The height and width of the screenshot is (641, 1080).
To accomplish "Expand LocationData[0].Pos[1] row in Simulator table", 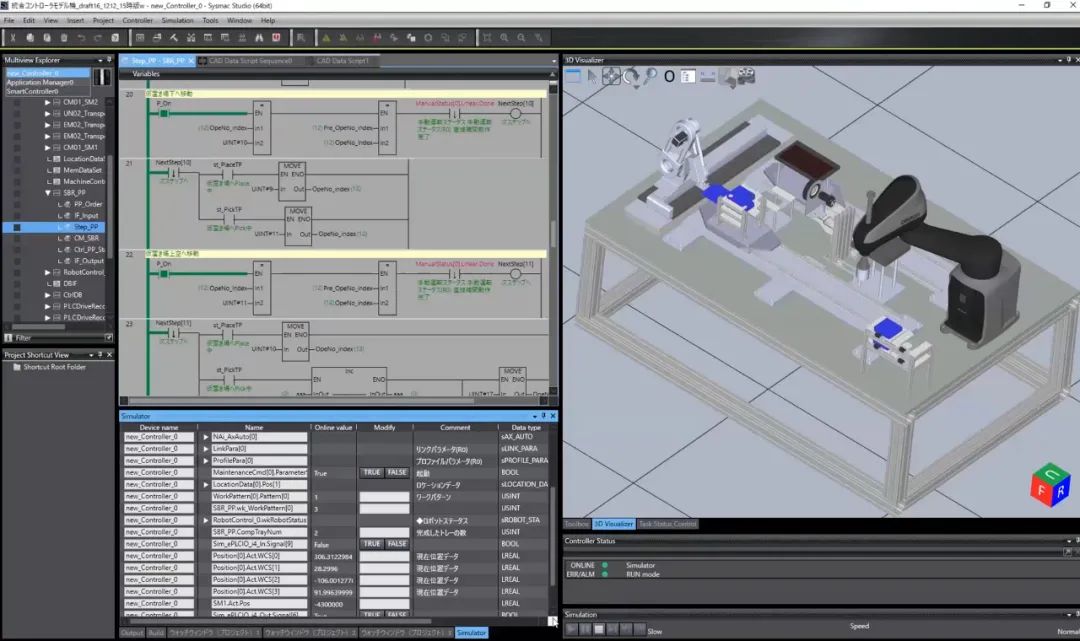I will tap(206, 485).
